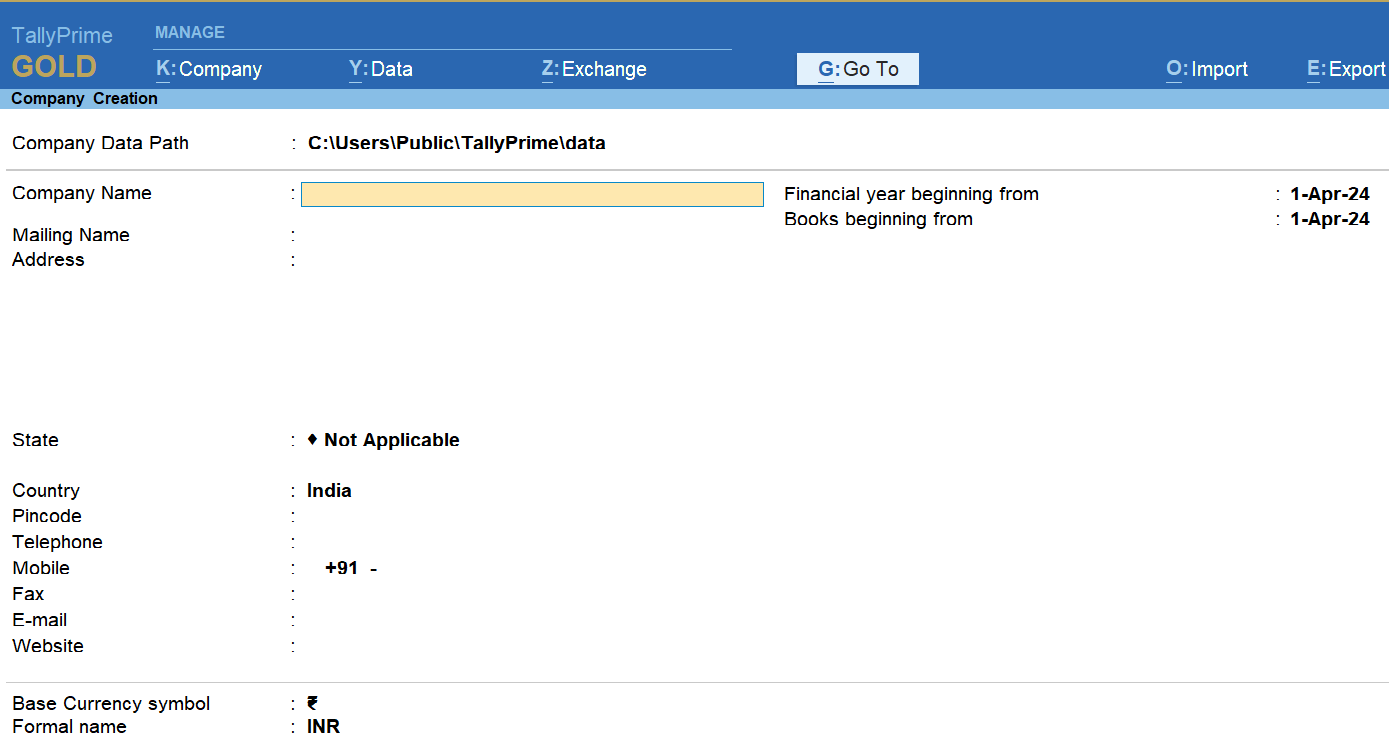Click the Pincode field
This screenshot has height=742, width=1389.
point(400,517)
